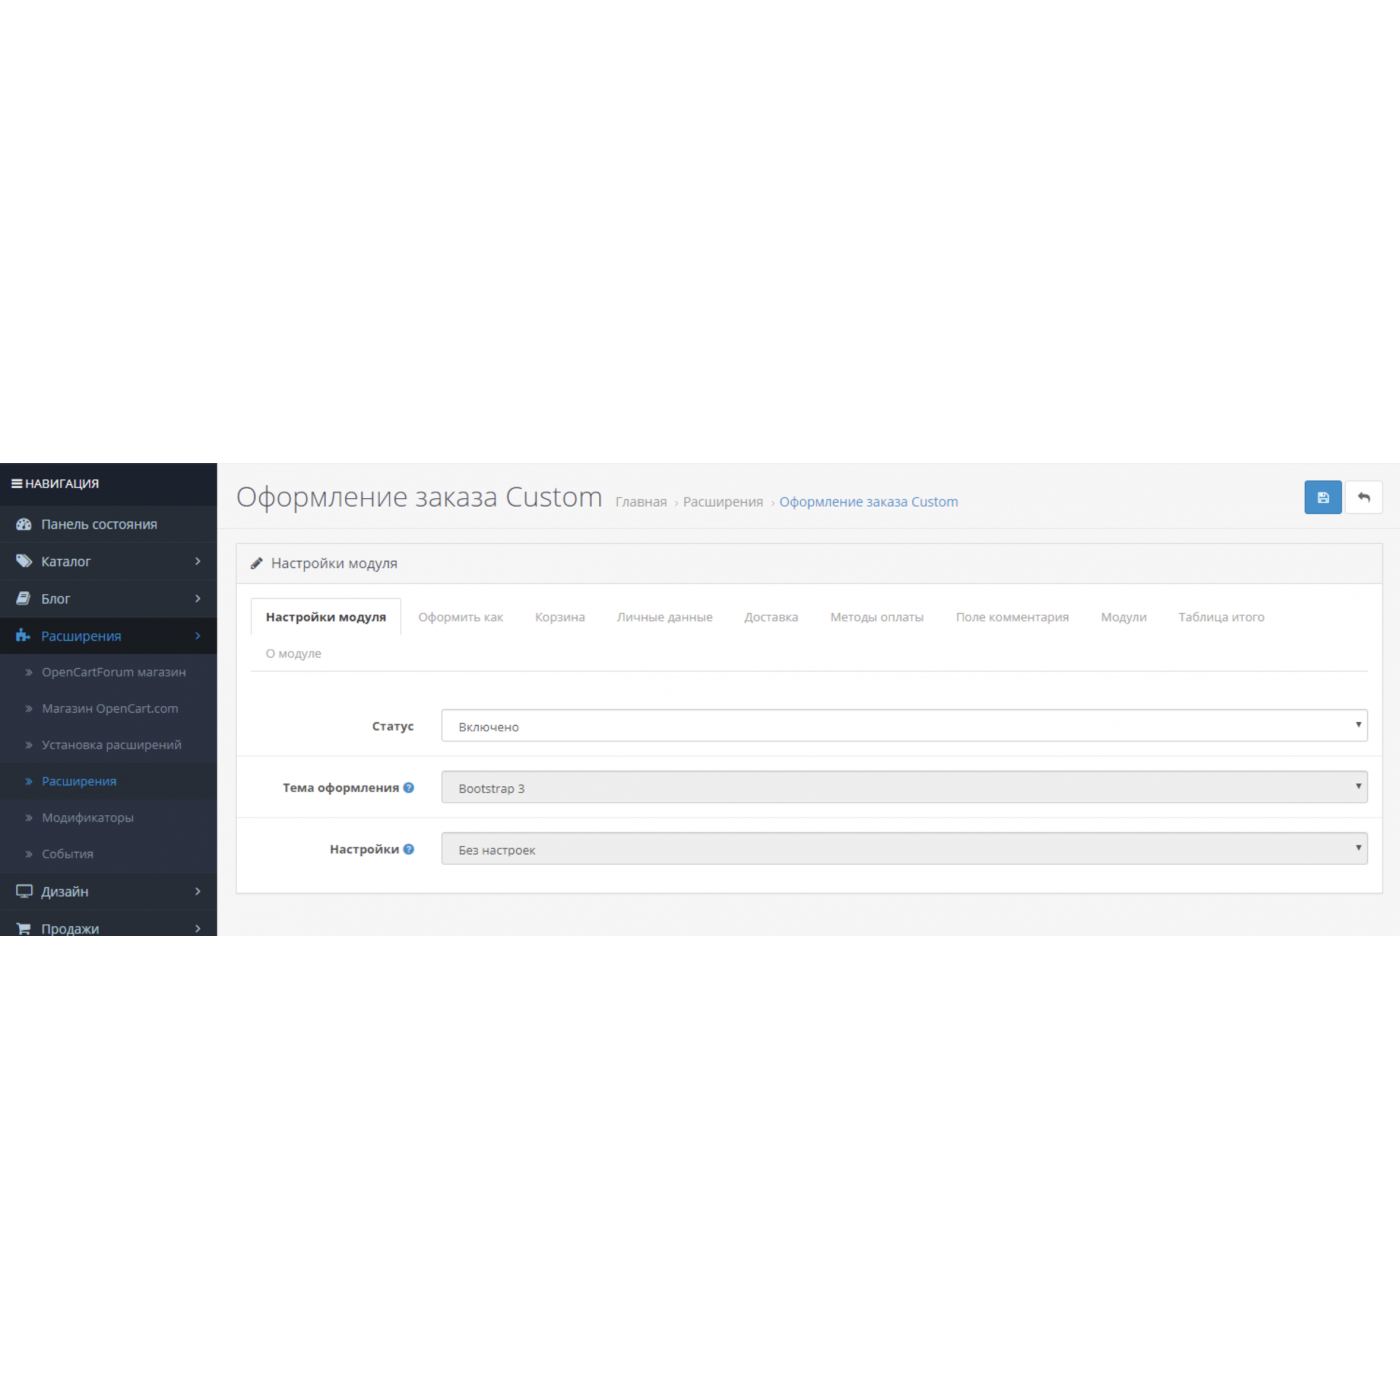The height and width of the screenshot is (1400, 1400).
Task: Expand the Каталог menu chevron
Action: (198, 561)
